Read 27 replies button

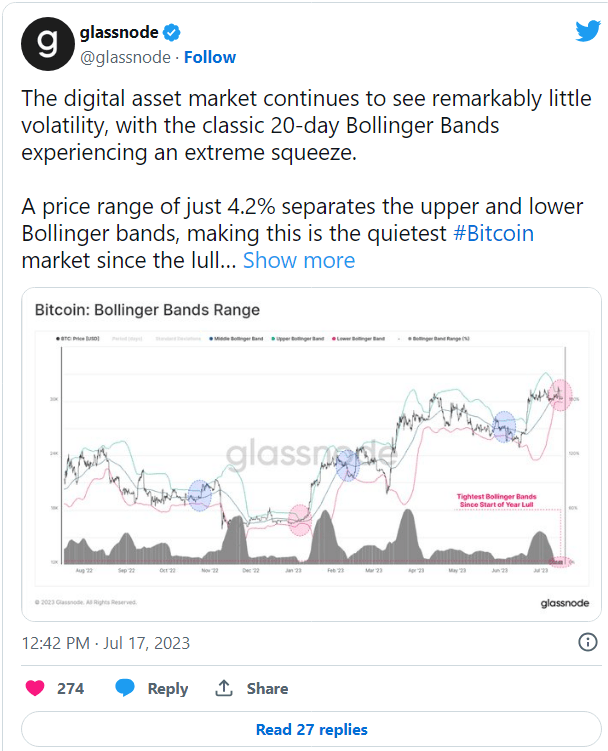311,729
